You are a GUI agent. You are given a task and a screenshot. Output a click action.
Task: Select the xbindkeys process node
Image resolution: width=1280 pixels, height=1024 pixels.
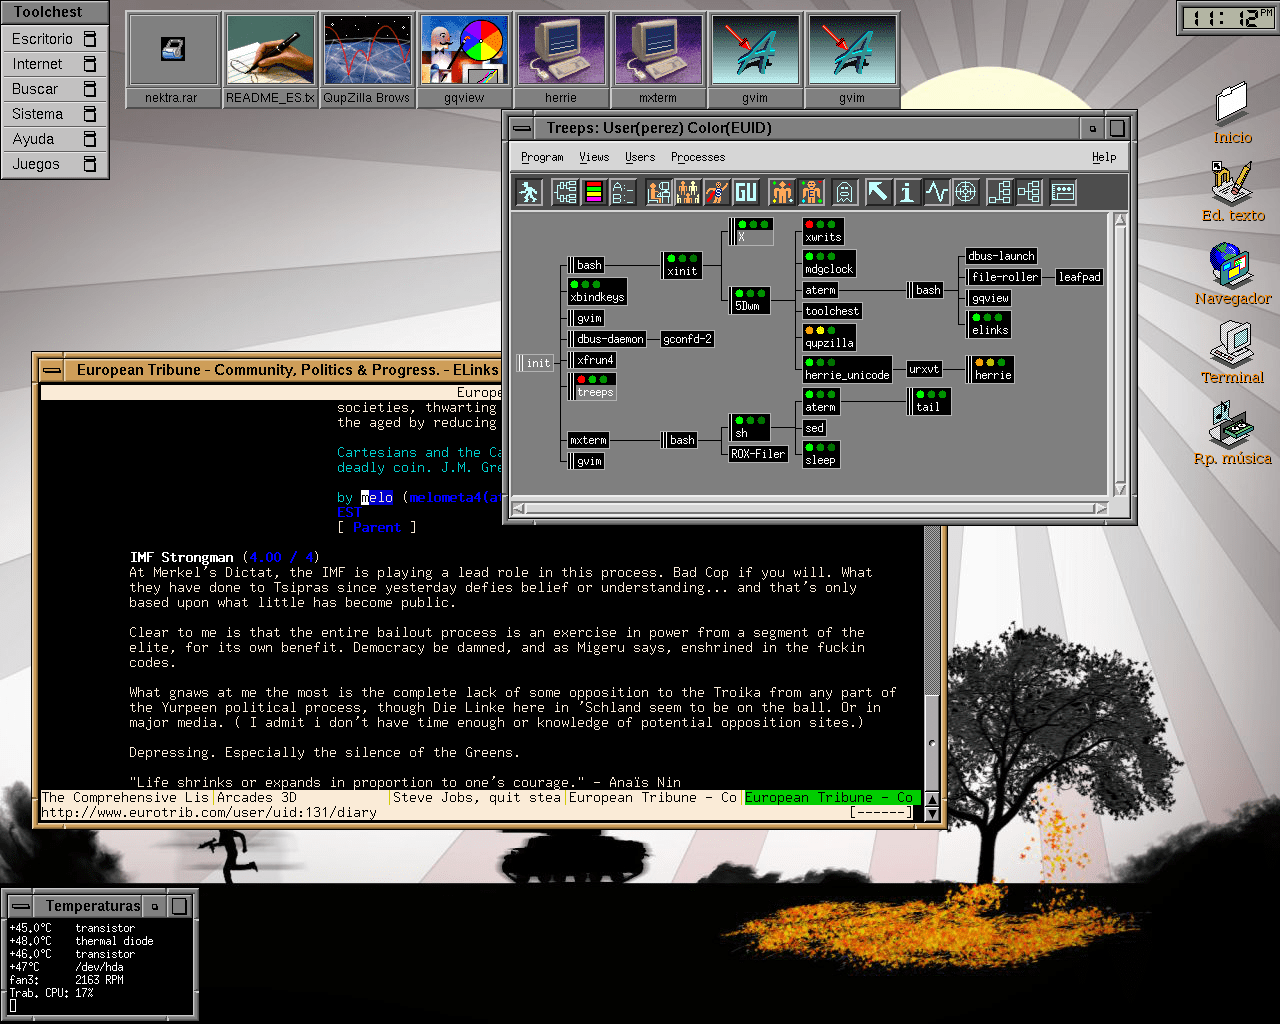[597, 291]
